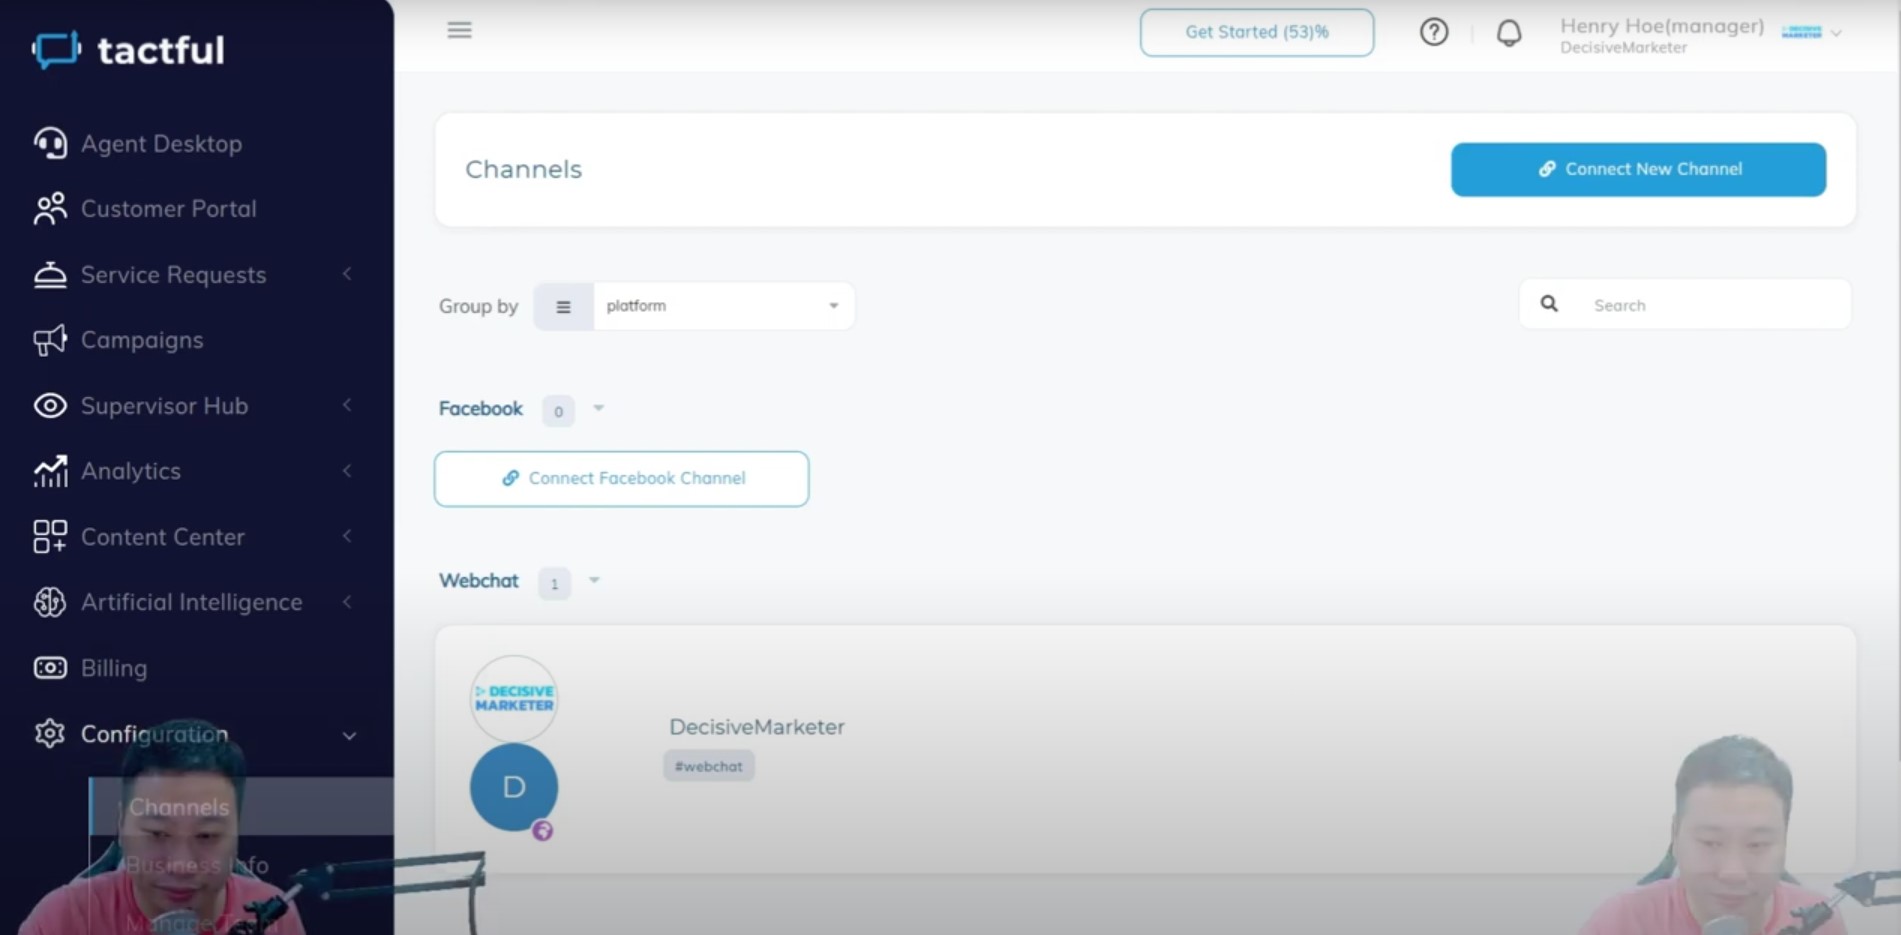This screenshot has width=1901, height=935.
Task: Click the Channels page title
Action: coord(523,169)
